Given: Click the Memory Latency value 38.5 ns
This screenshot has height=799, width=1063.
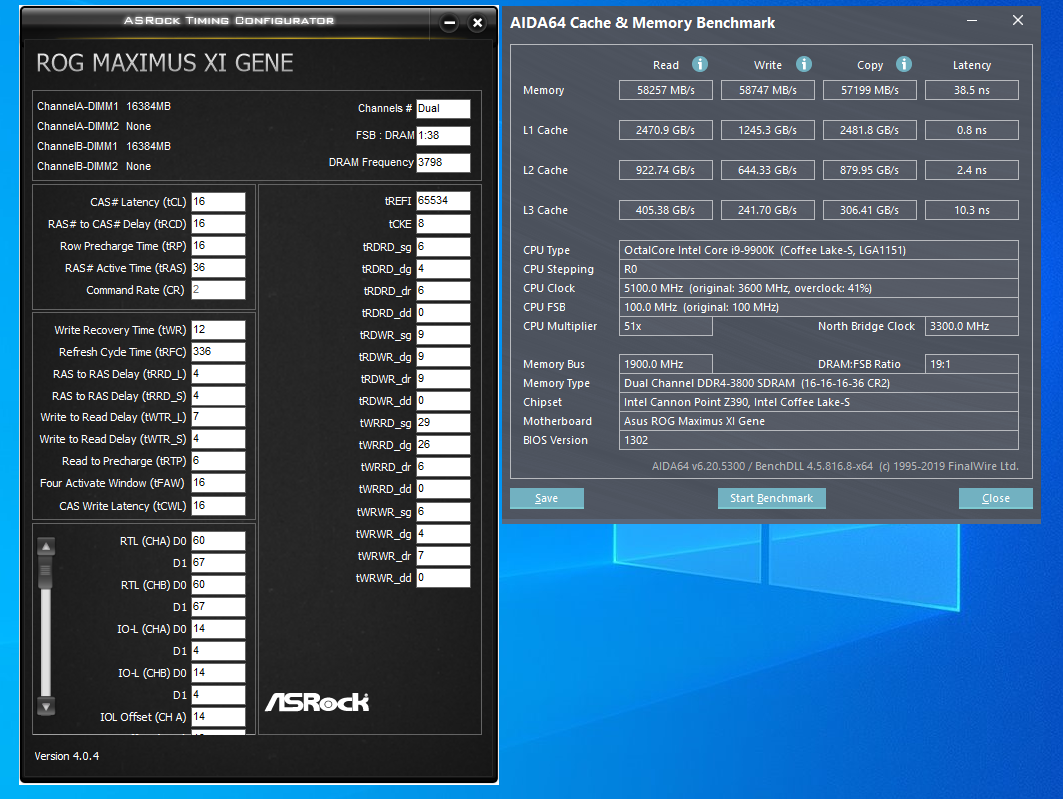Looking at the screenshot, I should click(x=971, y=90).
